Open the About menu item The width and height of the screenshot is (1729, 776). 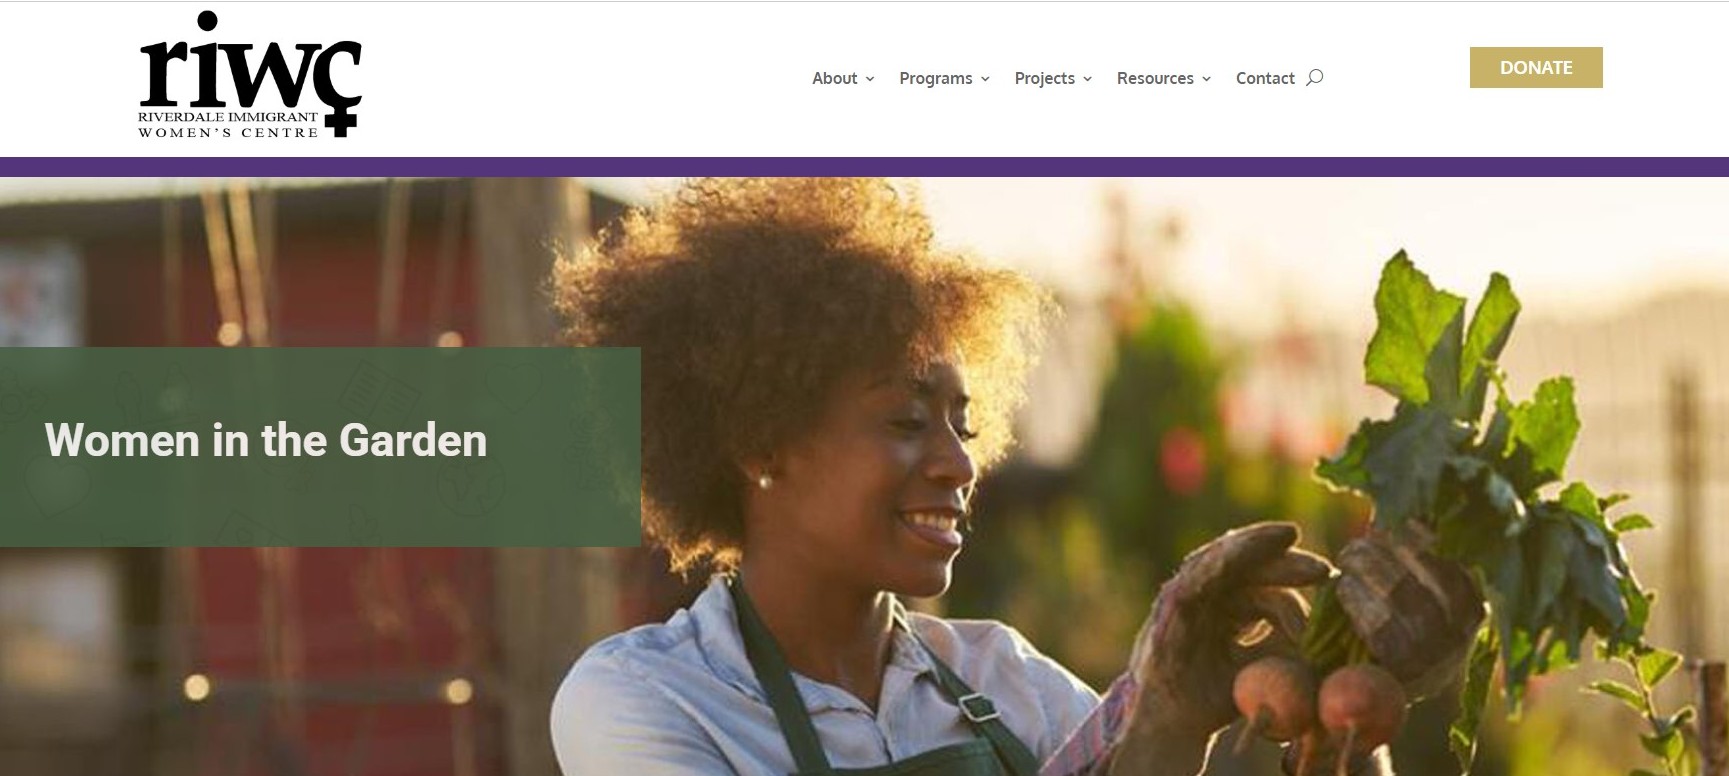[x=834, y=78]
